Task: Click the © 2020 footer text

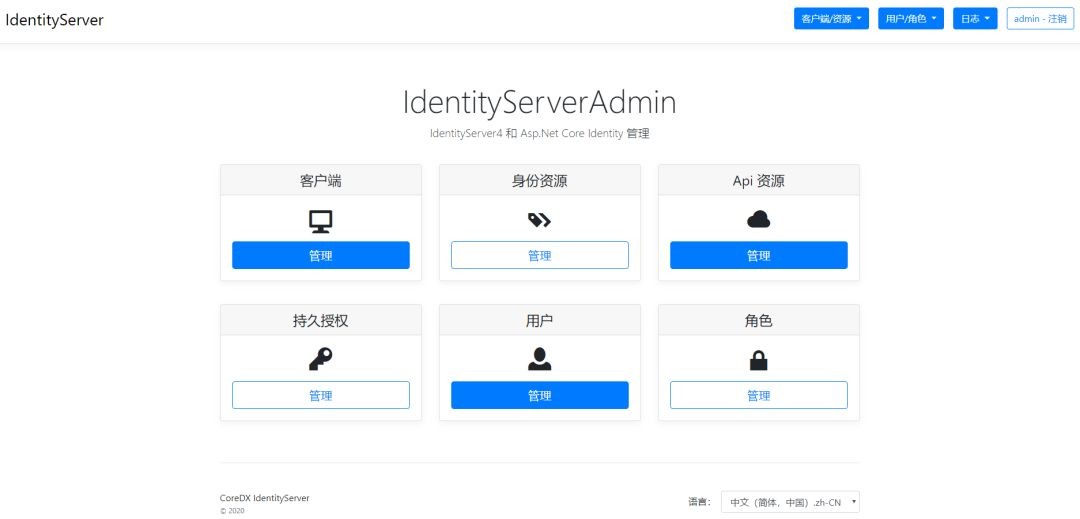Action: (x=232, y=511)
